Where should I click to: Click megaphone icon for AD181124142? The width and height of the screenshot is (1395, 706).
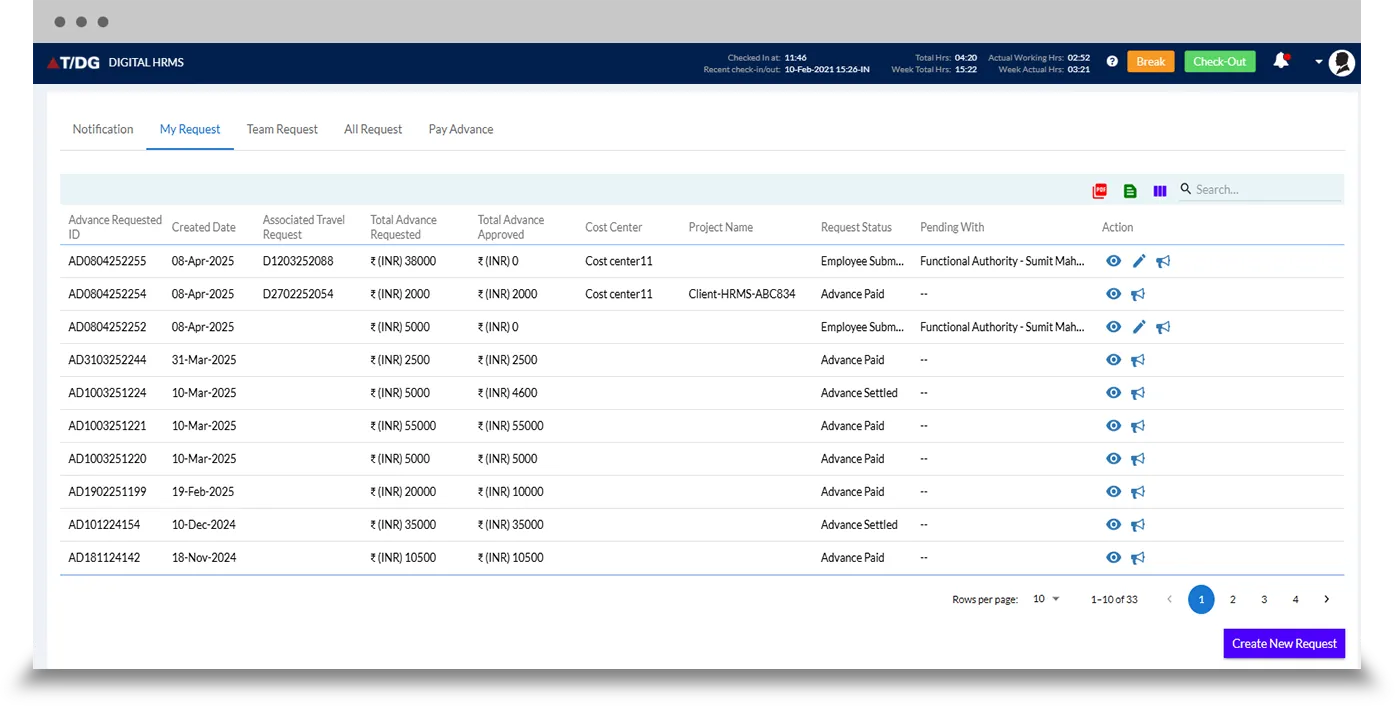[1138, 558]
